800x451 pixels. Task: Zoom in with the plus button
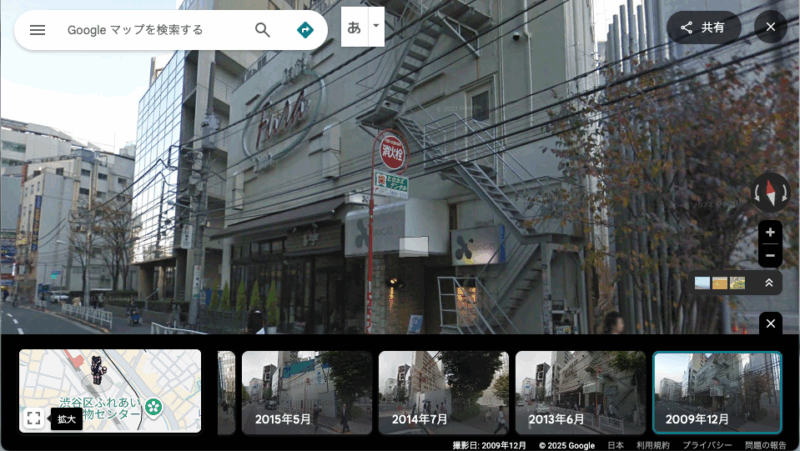coord(770,232)
